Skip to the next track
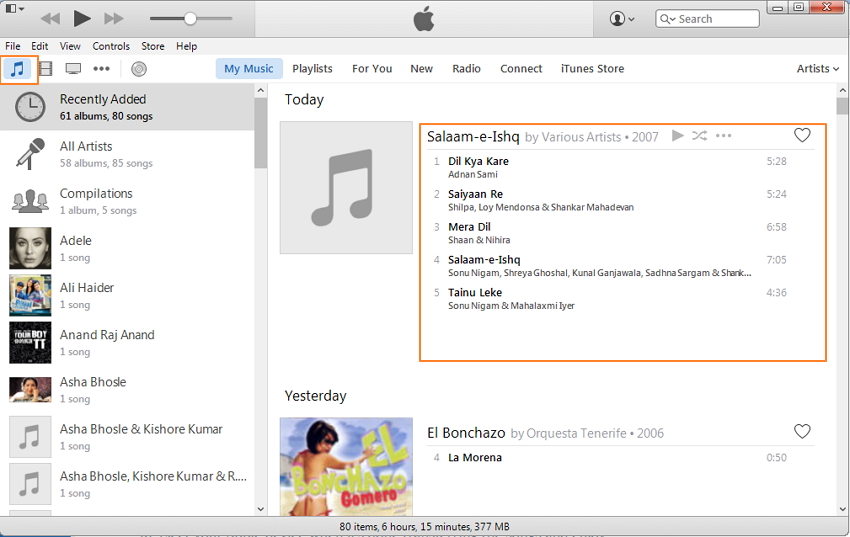 (x=114, y=19)
